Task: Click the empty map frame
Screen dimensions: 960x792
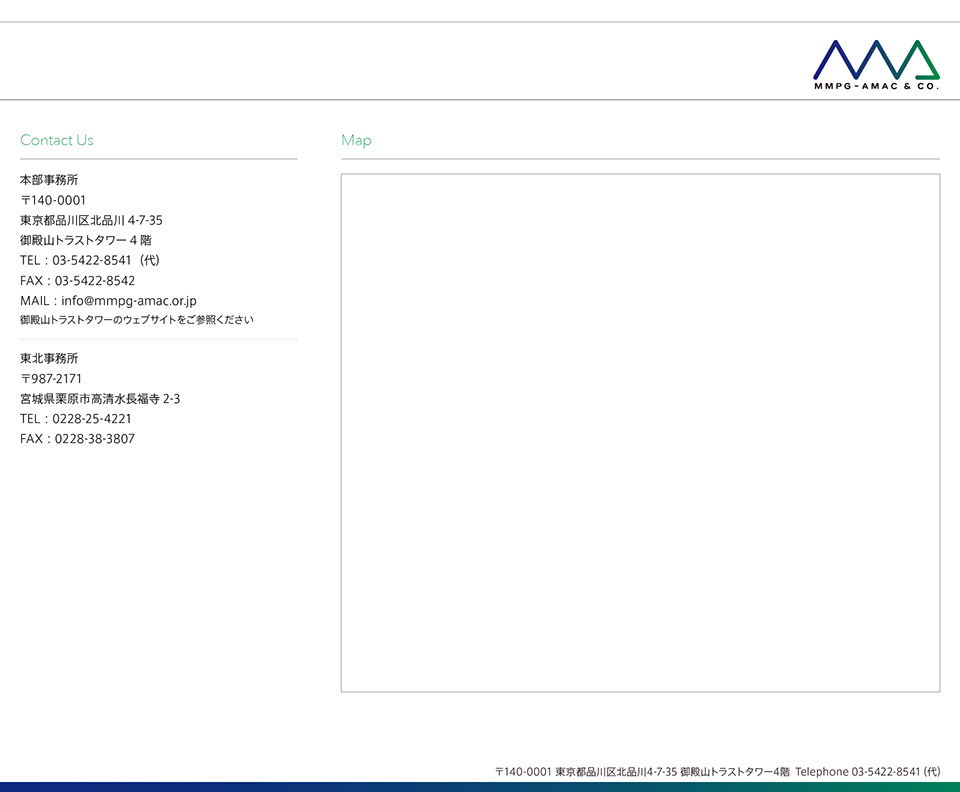Action: pos(640,433)
